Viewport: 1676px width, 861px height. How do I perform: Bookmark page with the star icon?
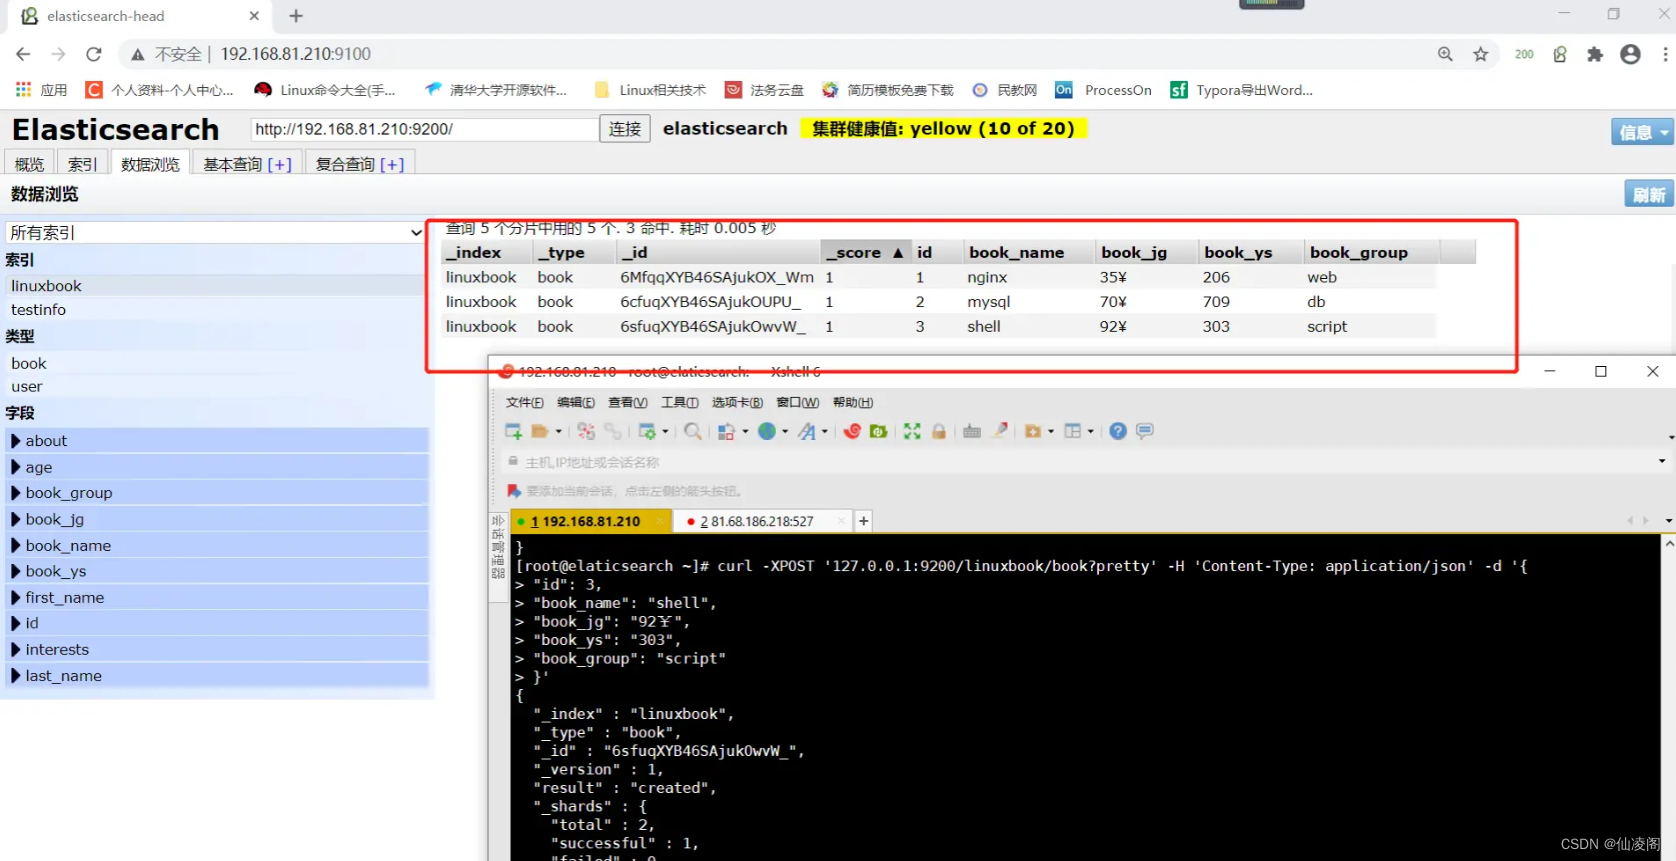(x=1481, y=54)
